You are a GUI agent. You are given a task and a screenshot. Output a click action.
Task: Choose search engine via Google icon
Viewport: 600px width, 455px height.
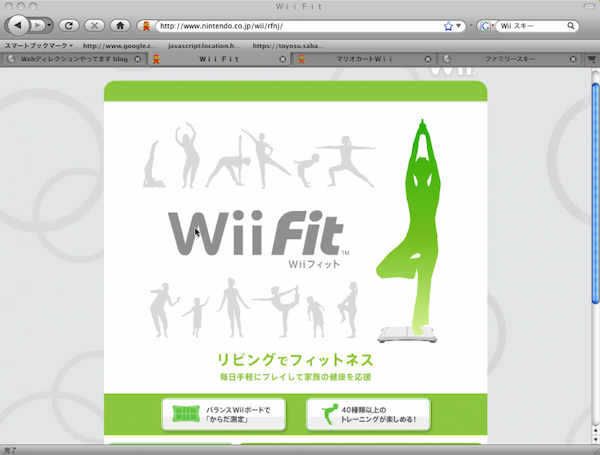click(486, 26)
